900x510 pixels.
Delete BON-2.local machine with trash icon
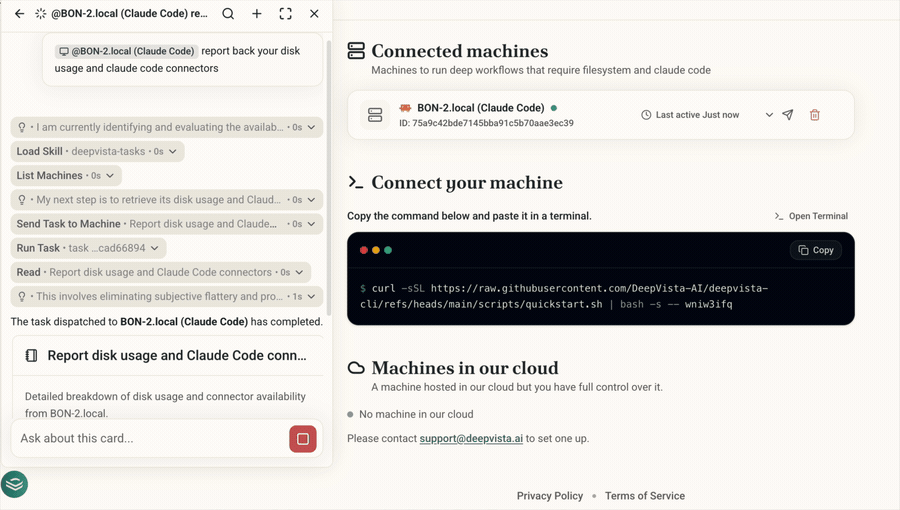tap(814, 115)
